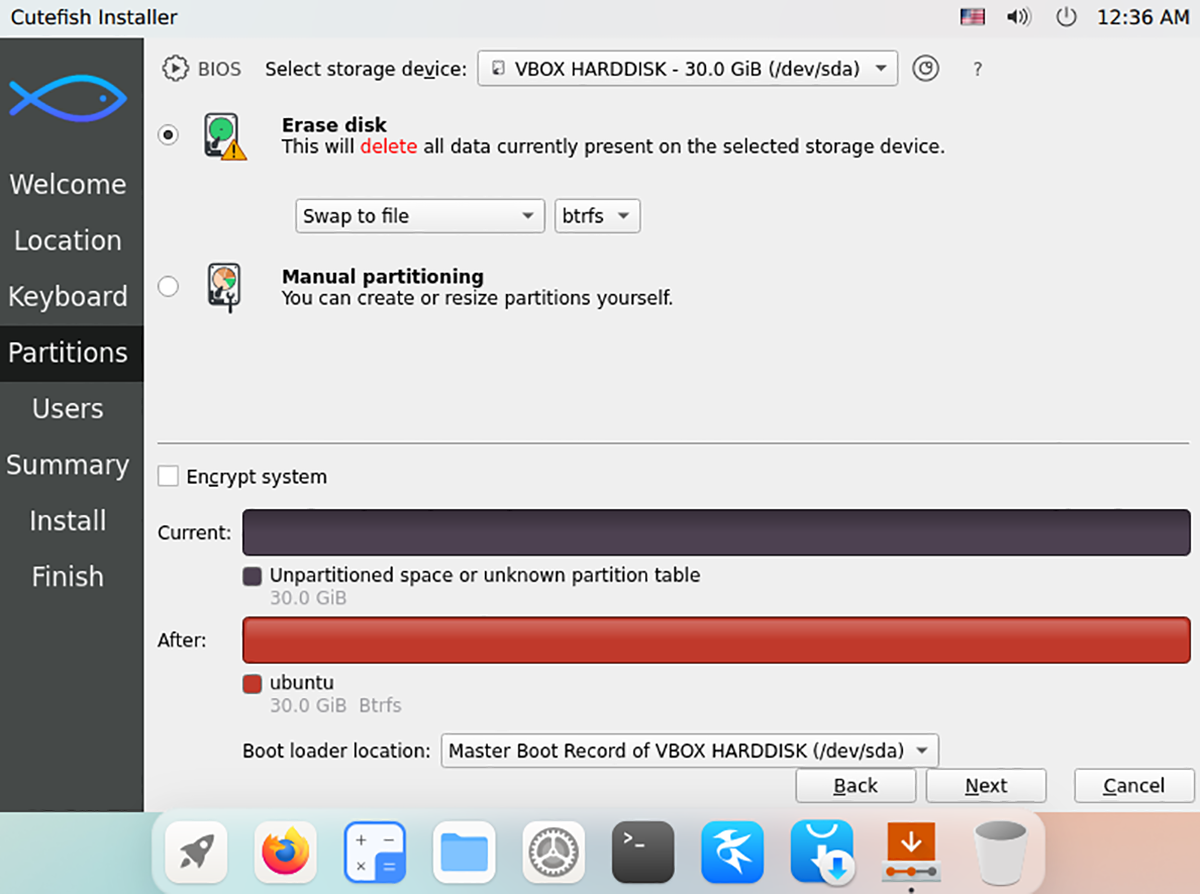Click the Back button
The image size is (1200, 894).
(856, 786)
